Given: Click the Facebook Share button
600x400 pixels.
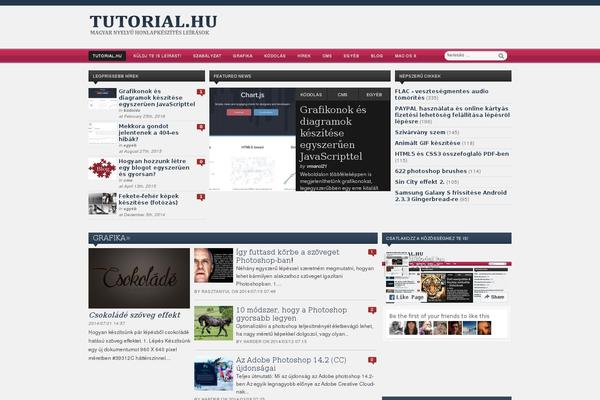Looking at the screenshot, I should tap(494, 297).
